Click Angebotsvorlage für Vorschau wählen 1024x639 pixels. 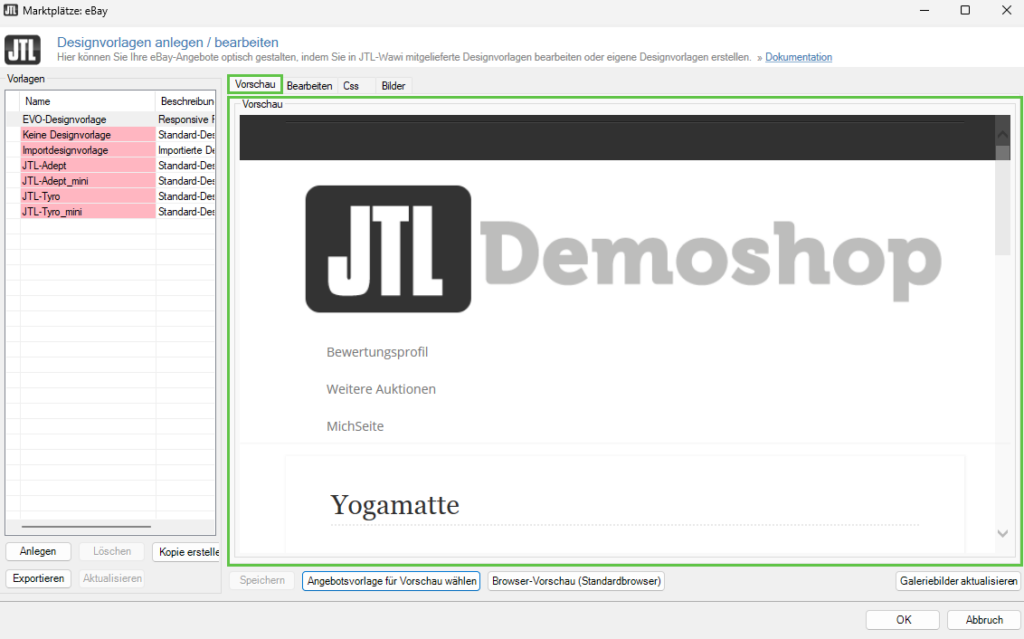click(x=391, y=580)
